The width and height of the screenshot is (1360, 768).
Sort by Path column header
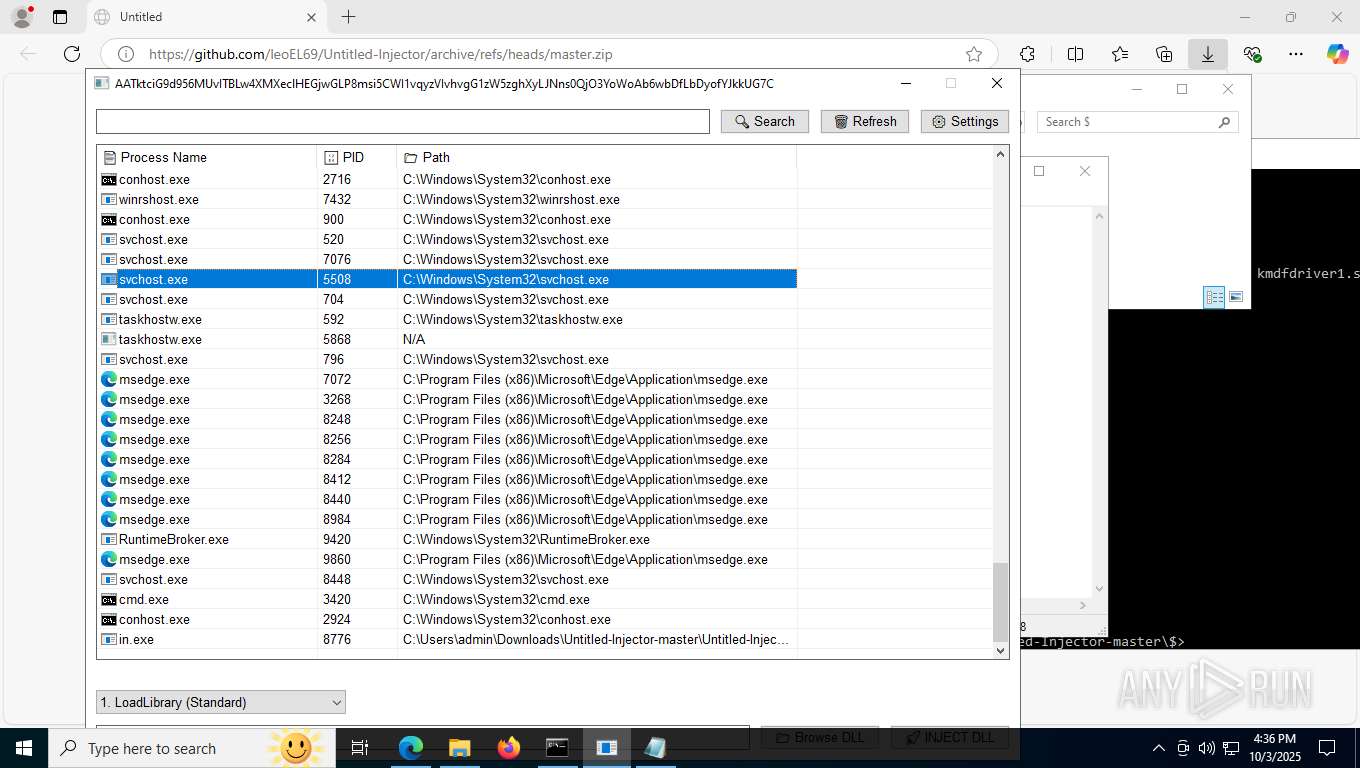[597, 157]
